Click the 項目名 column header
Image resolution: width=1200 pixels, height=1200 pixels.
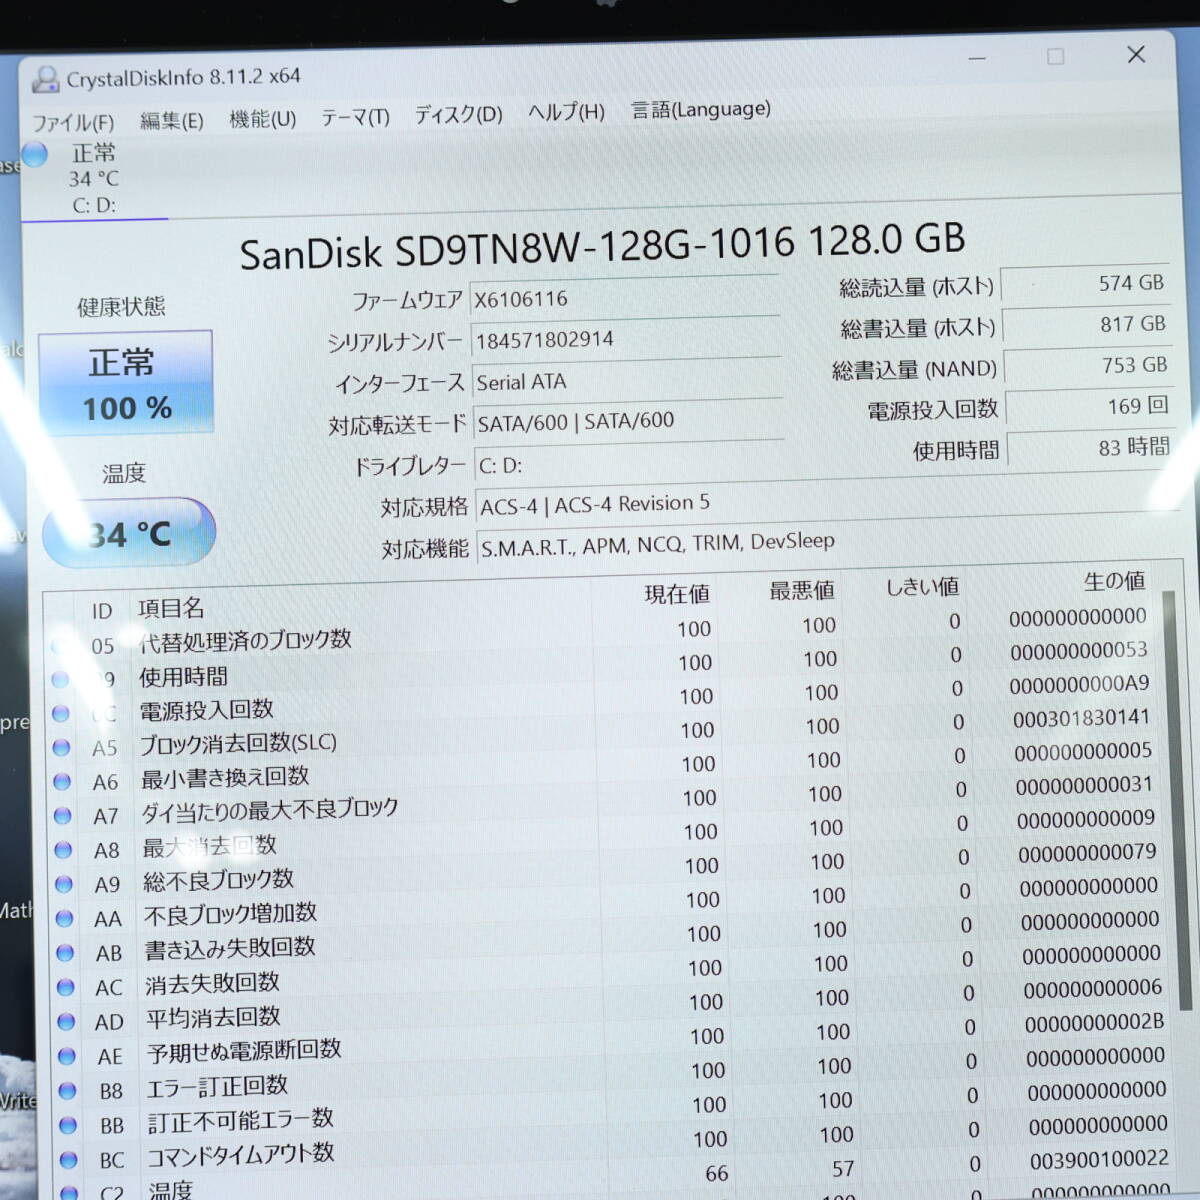click(171, 608)
